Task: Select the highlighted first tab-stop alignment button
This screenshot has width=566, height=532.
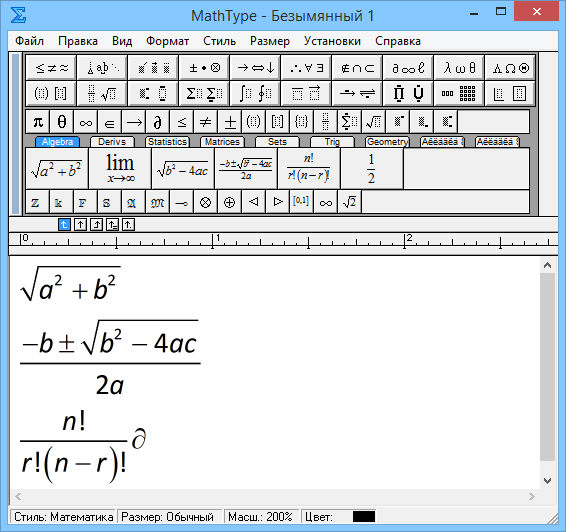Action: coord(64,225)
